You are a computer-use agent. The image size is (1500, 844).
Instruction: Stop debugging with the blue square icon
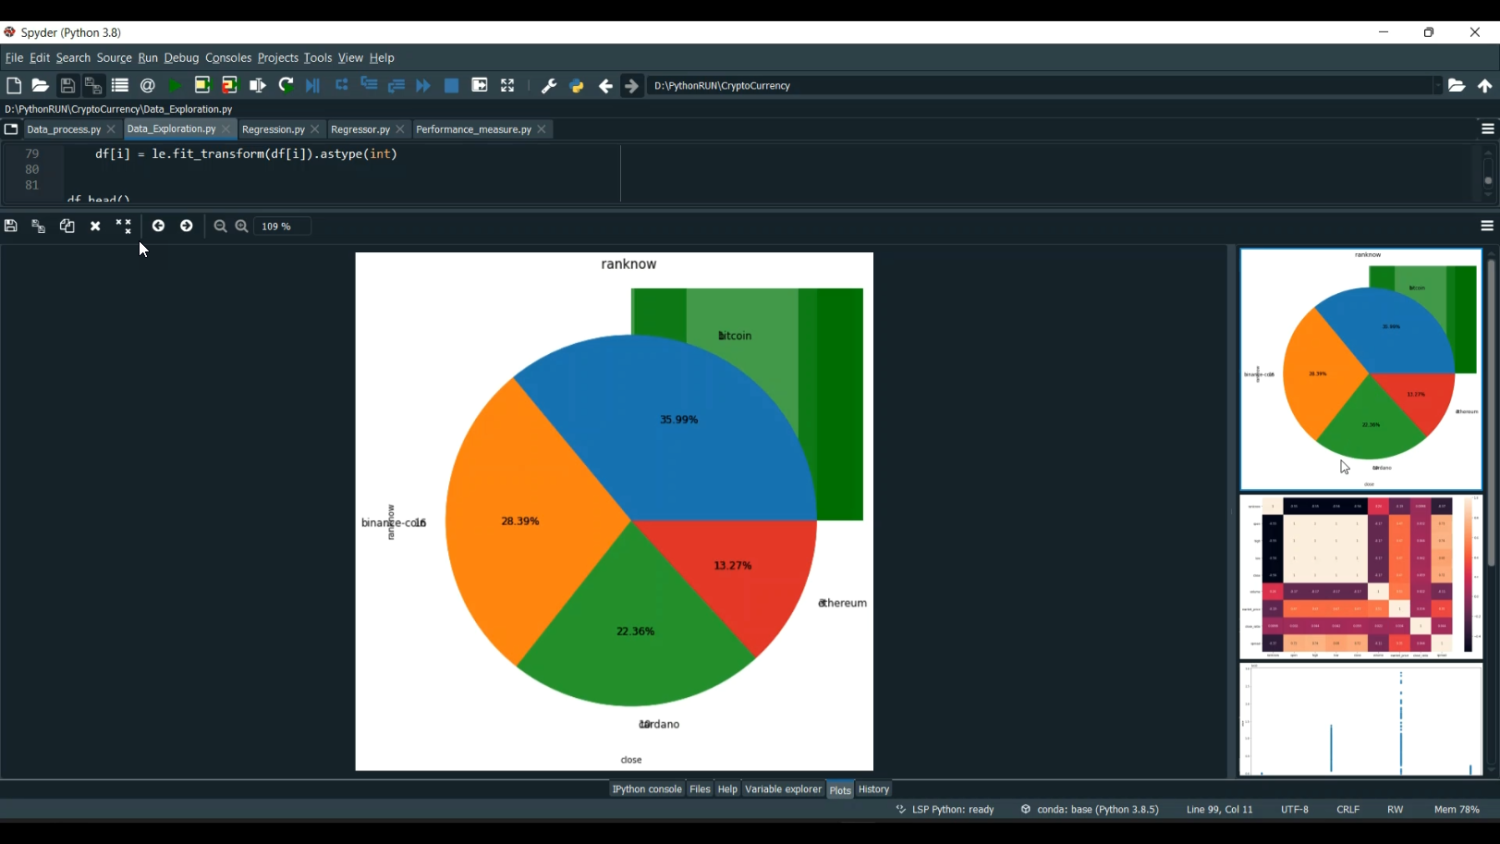(451, 86)
